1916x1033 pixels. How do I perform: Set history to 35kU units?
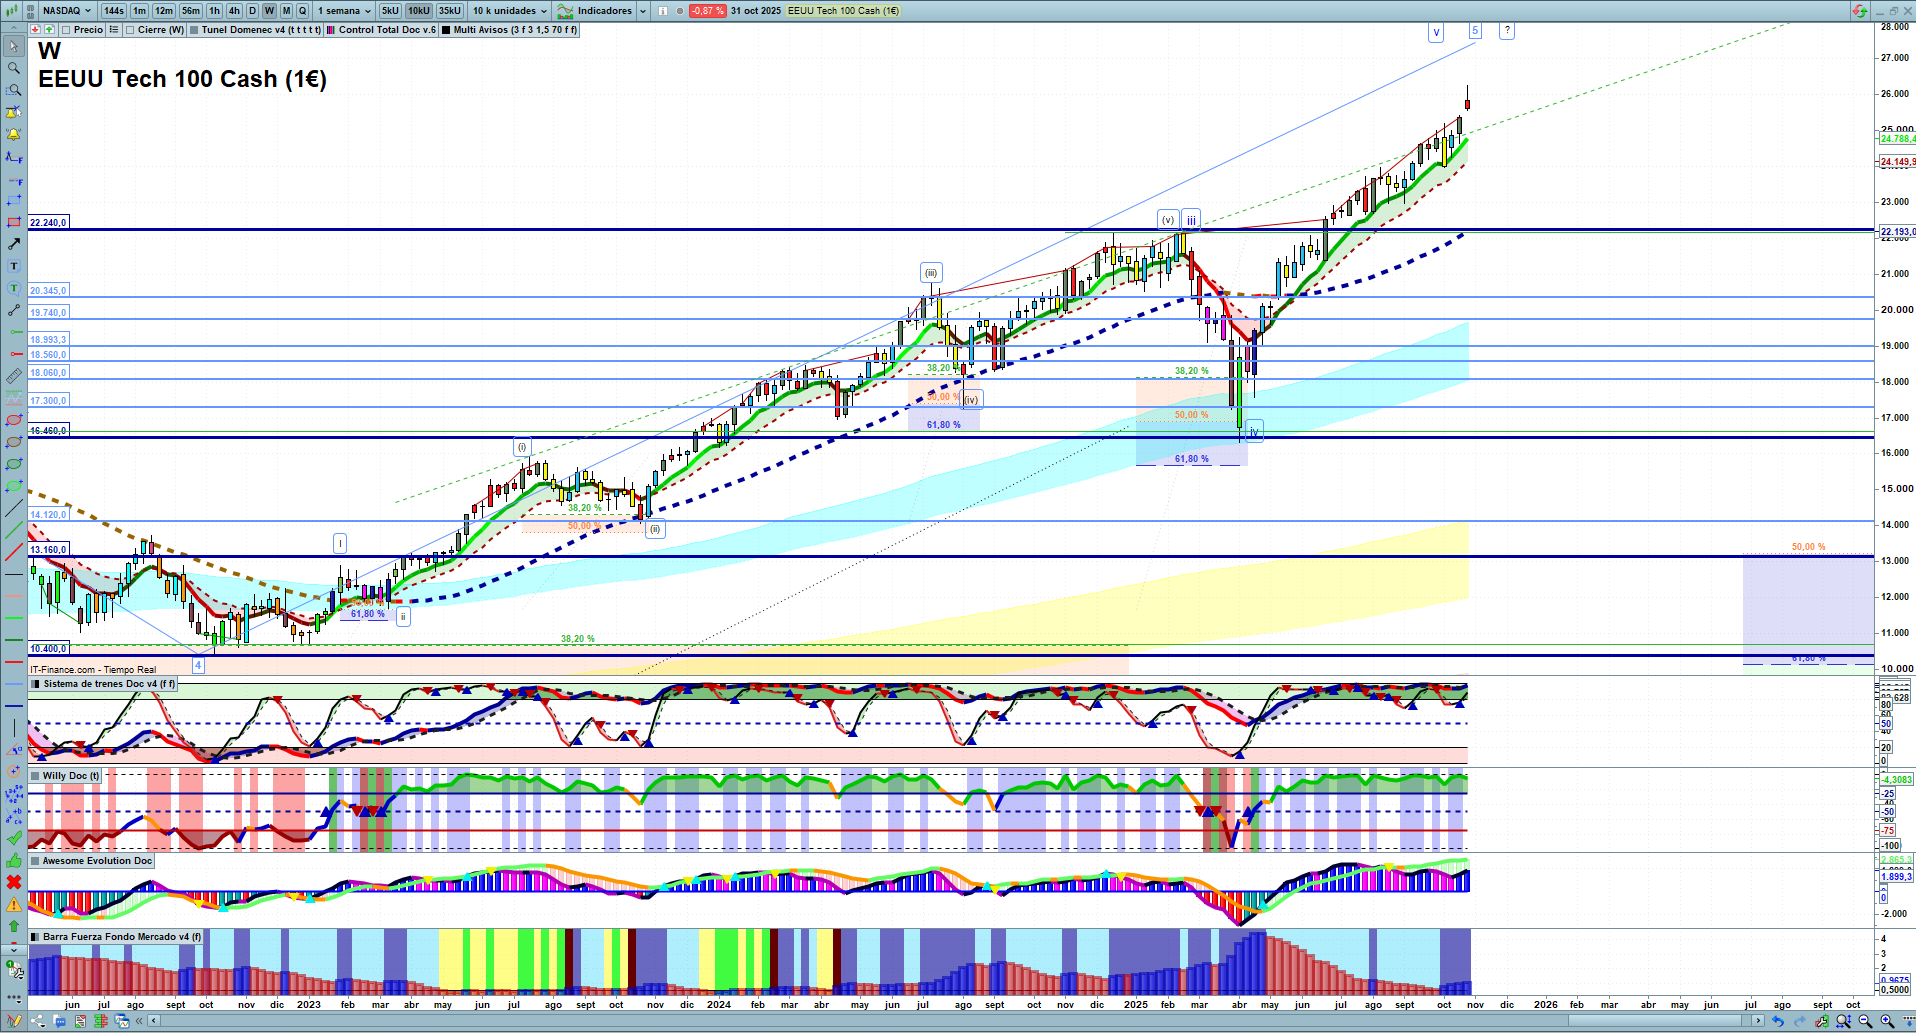[x=450, y=11]
